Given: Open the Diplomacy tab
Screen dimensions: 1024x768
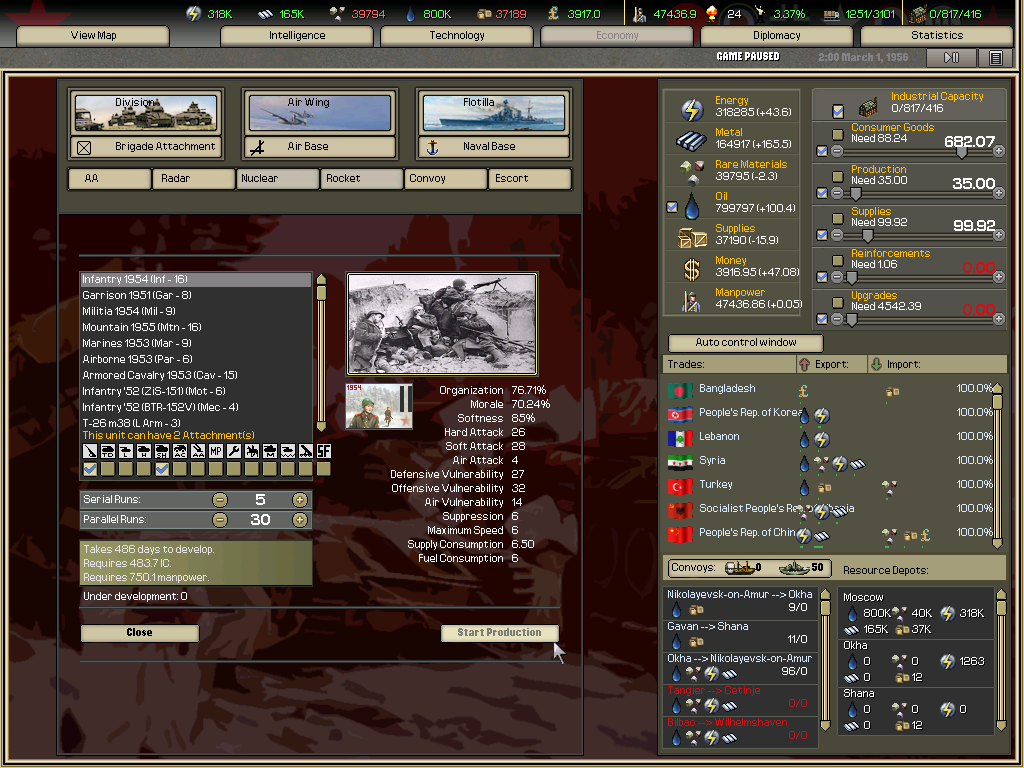Looking at the screenshot, I should tap(777, 36).
